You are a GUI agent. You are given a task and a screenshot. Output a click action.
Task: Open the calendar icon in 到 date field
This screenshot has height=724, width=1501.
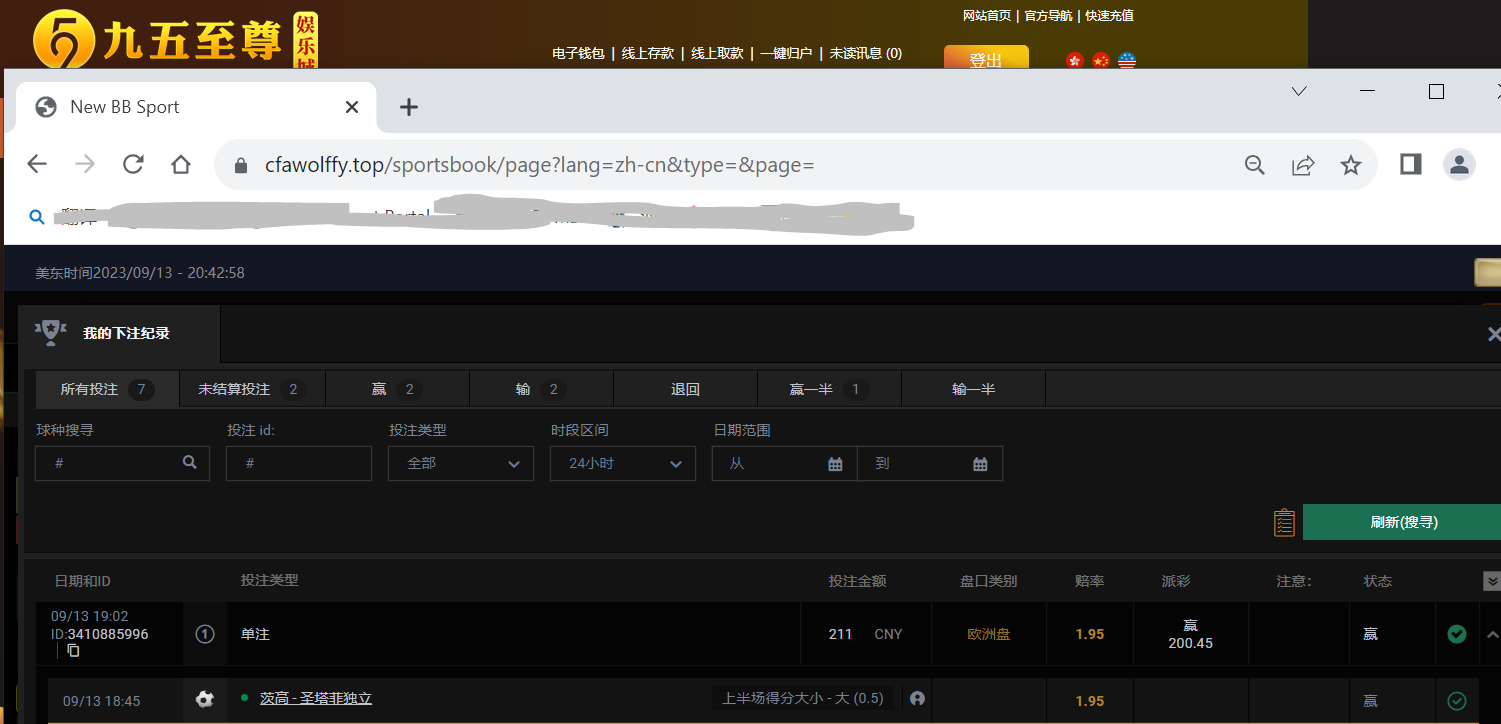click(x=980, y=464)
